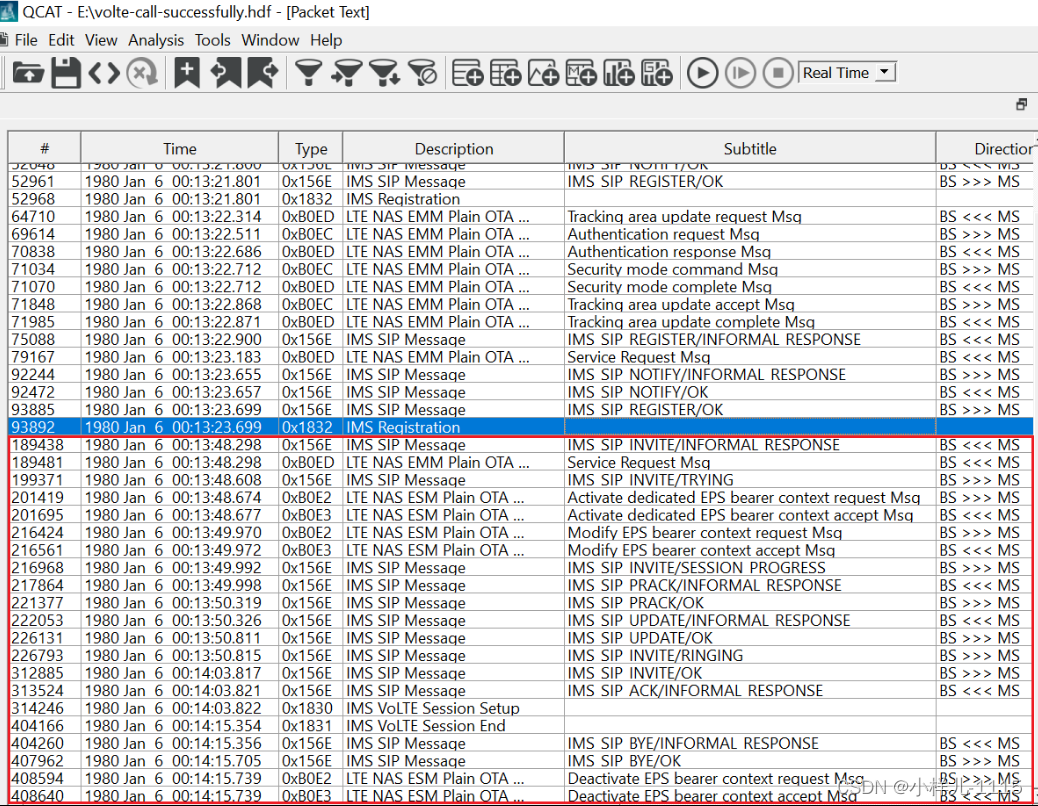The height and width of the screenshot is (806, 1038).
Task: Open the Tools menu
Action: [212, 40]
